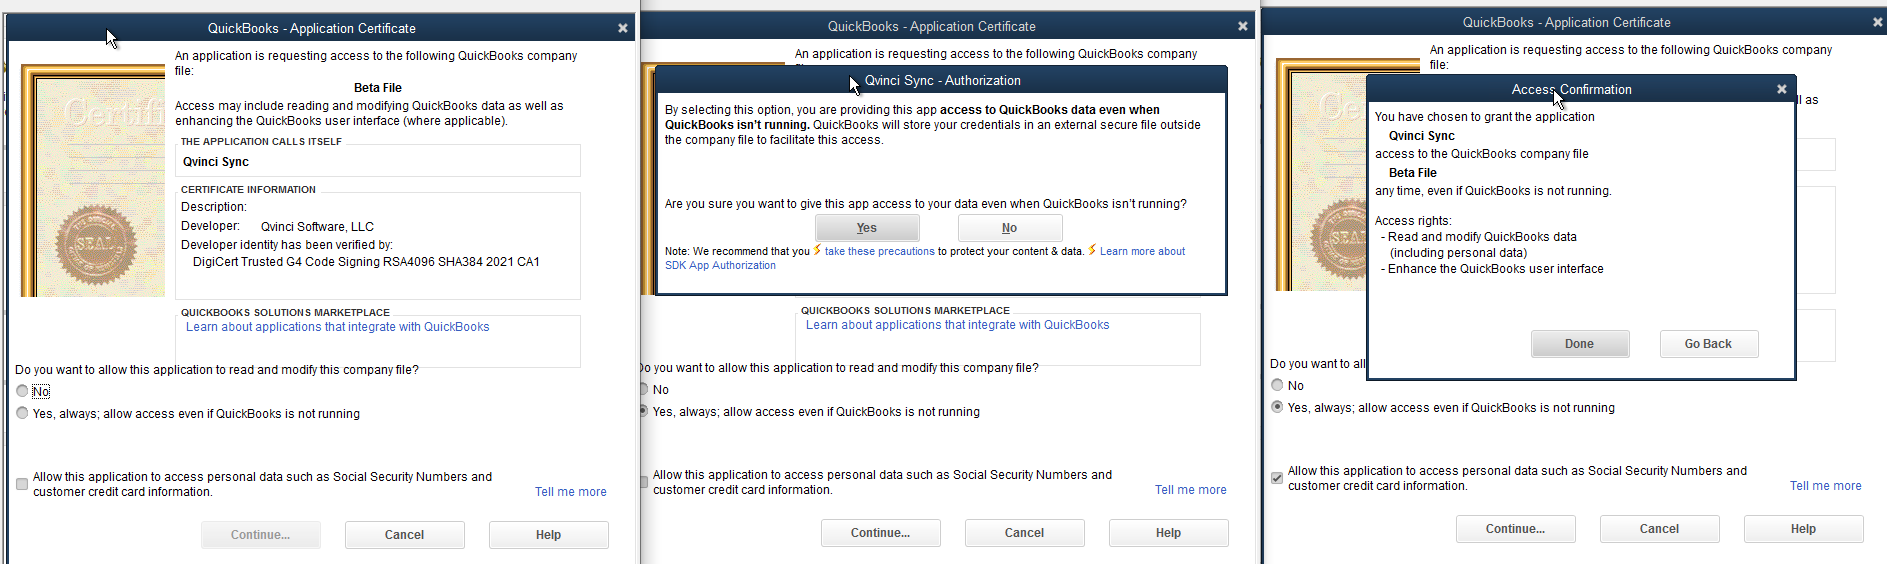
Task: Open the take these precautions link
Action: pos(880,252)
